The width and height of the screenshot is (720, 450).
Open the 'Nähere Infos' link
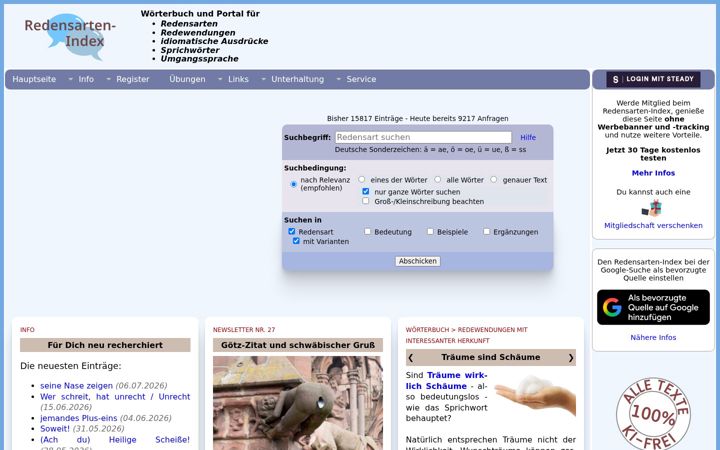tap(653, 338)
